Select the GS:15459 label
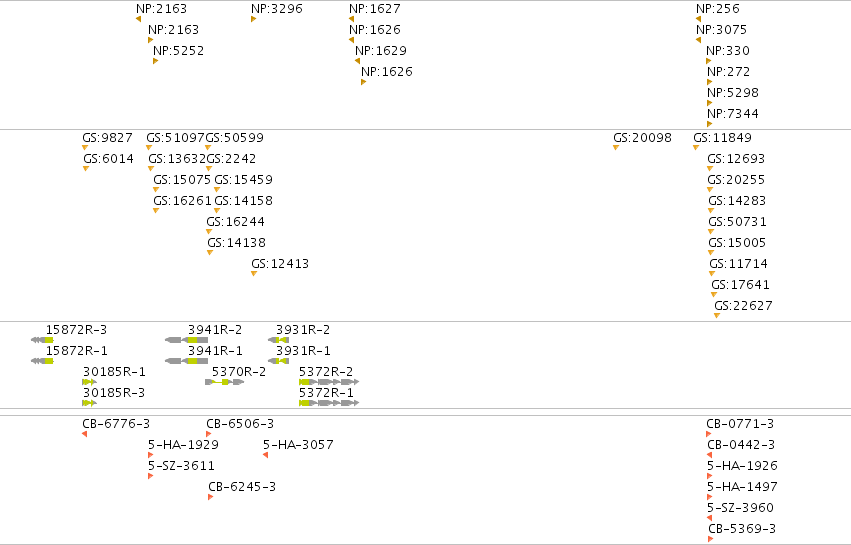This screenshot has width=851, height=545. point(244,180)
